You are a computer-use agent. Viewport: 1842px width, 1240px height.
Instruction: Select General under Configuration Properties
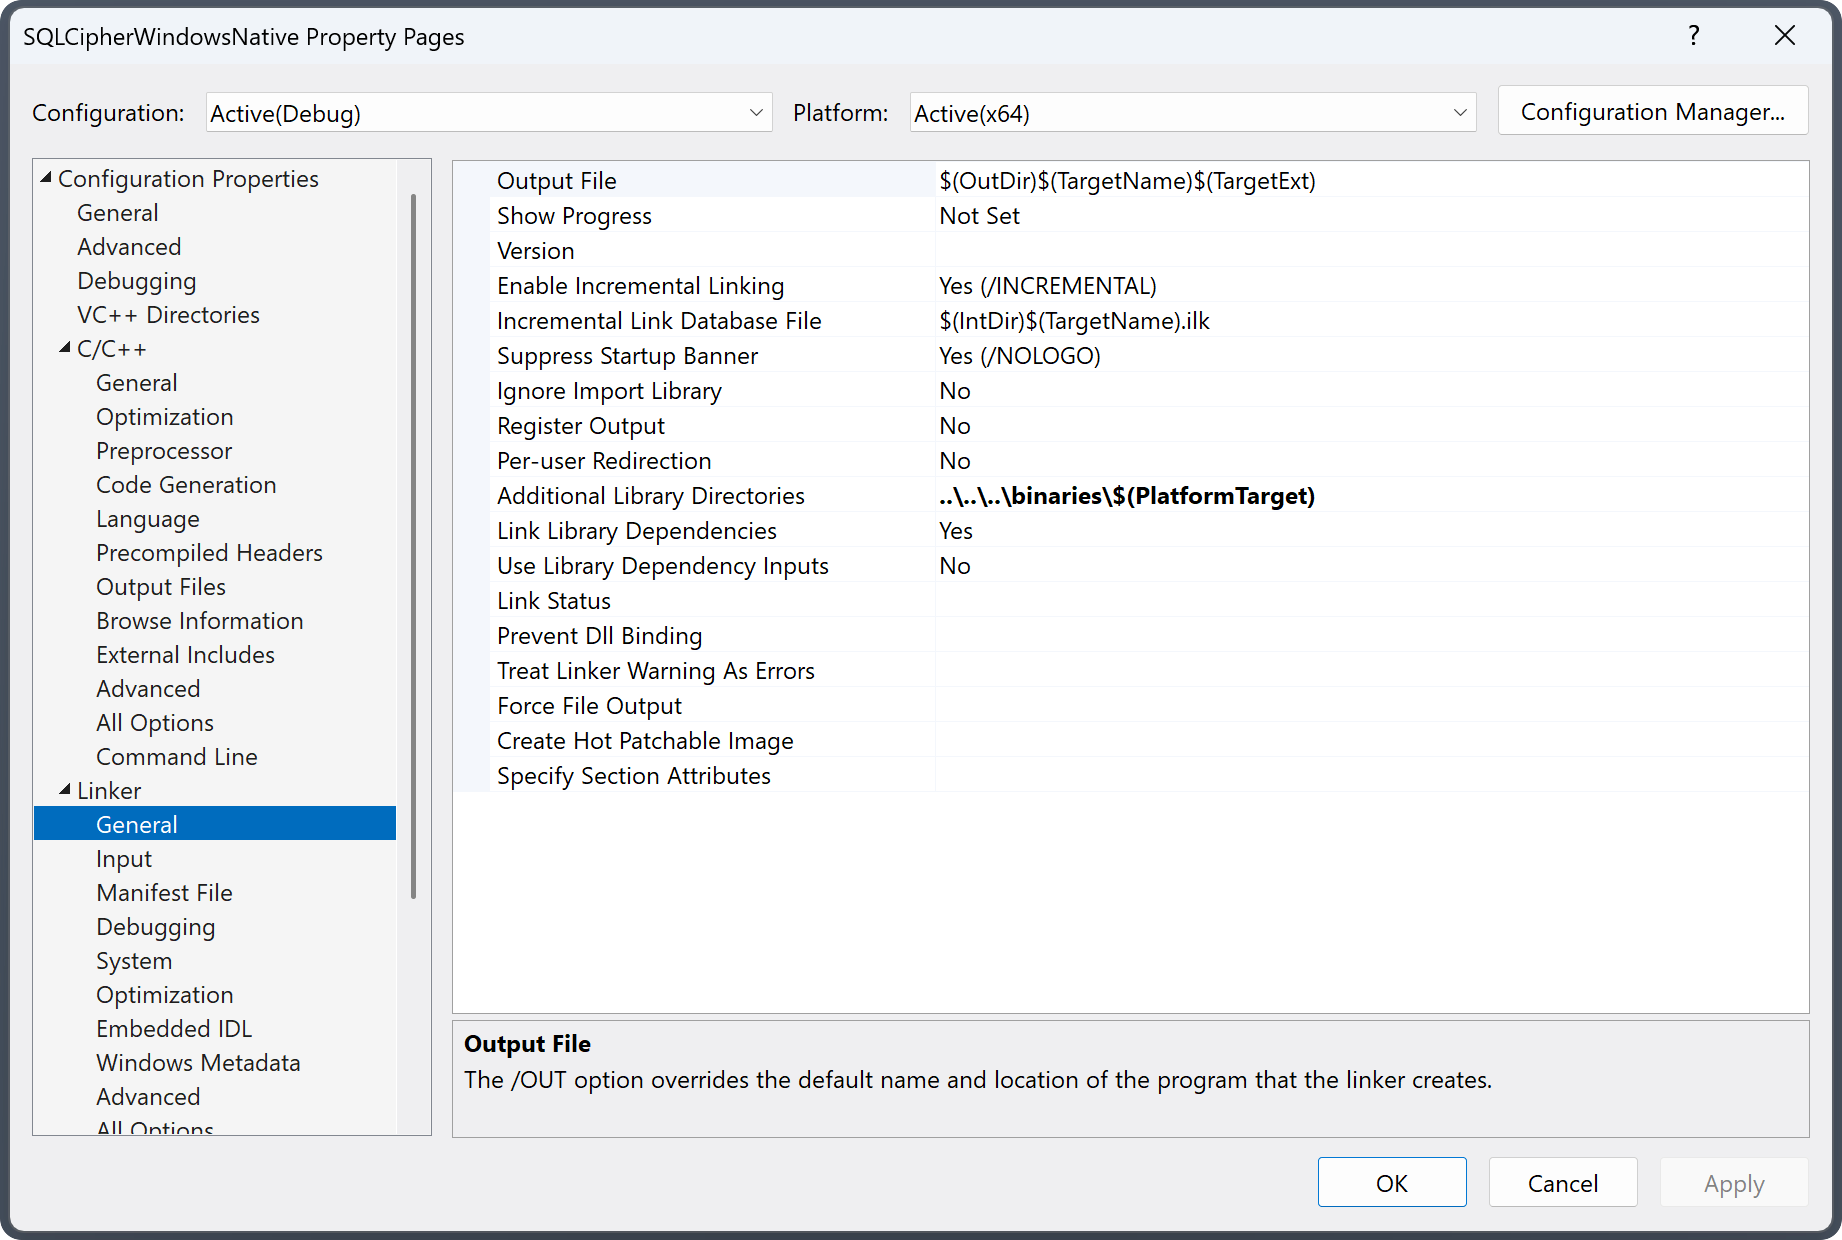pos(118,213)
